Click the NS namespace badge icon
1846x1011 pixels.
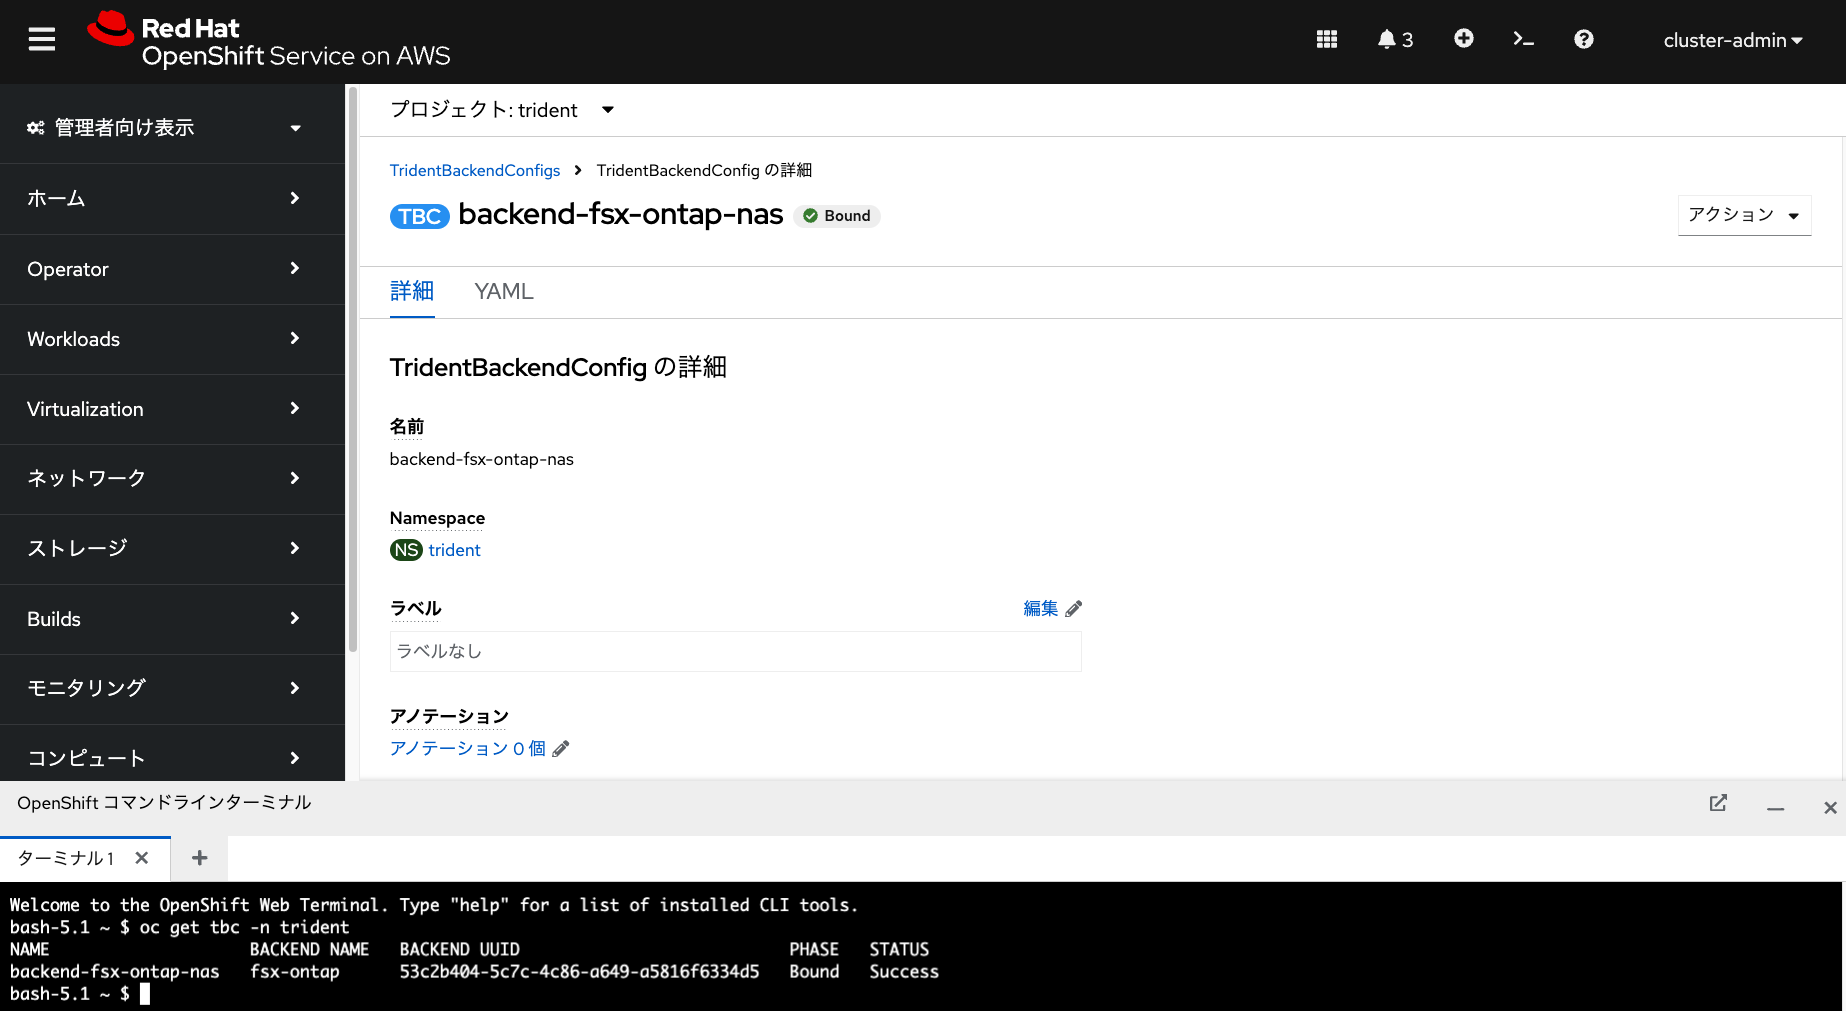[x=406, y=550]
